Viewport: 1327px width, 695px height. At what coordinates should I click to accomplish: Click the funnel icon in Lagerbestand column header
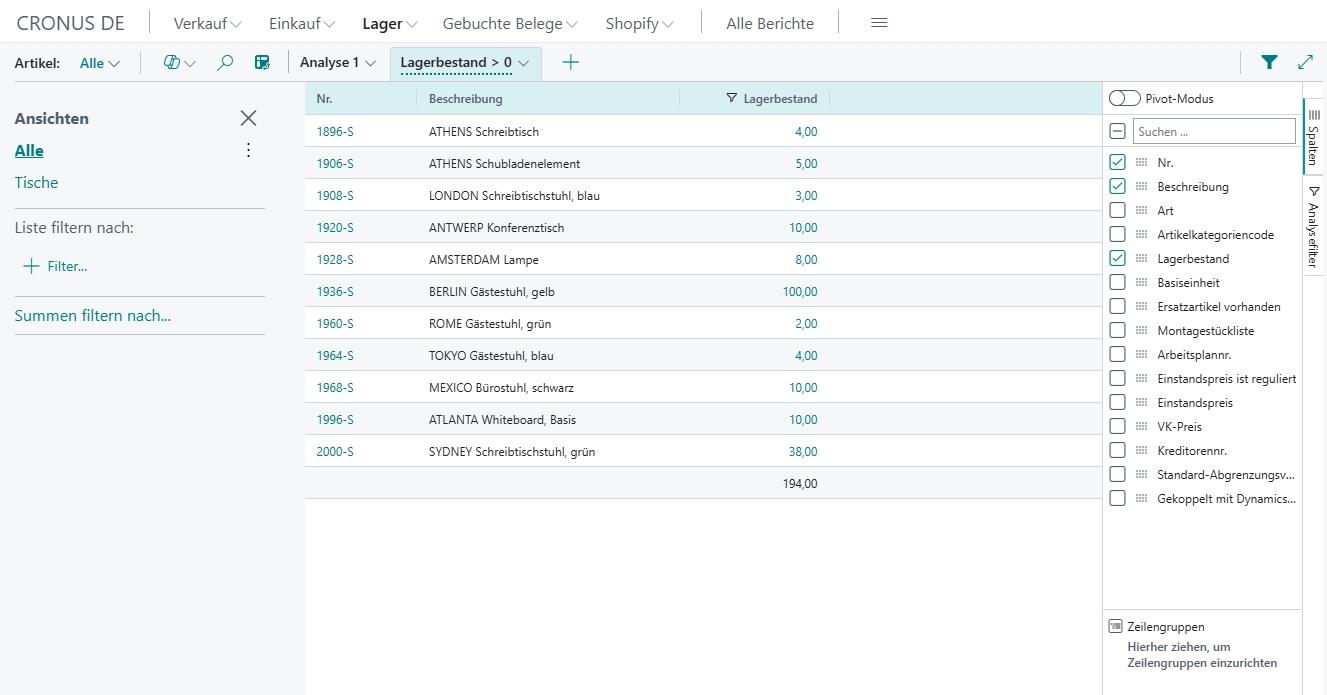pos(731,98)
